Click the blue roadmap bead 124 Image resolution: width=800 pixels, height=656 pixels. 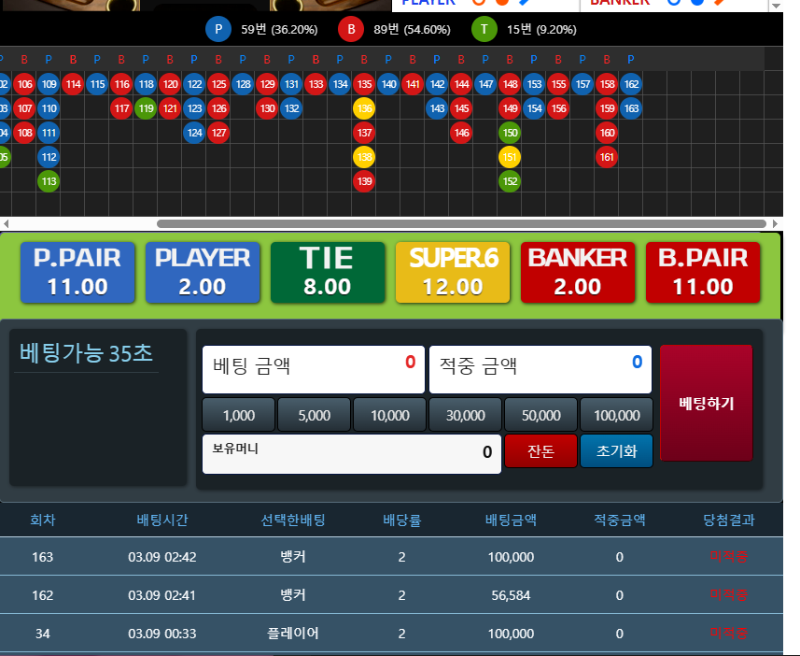[x=194, y=133]
